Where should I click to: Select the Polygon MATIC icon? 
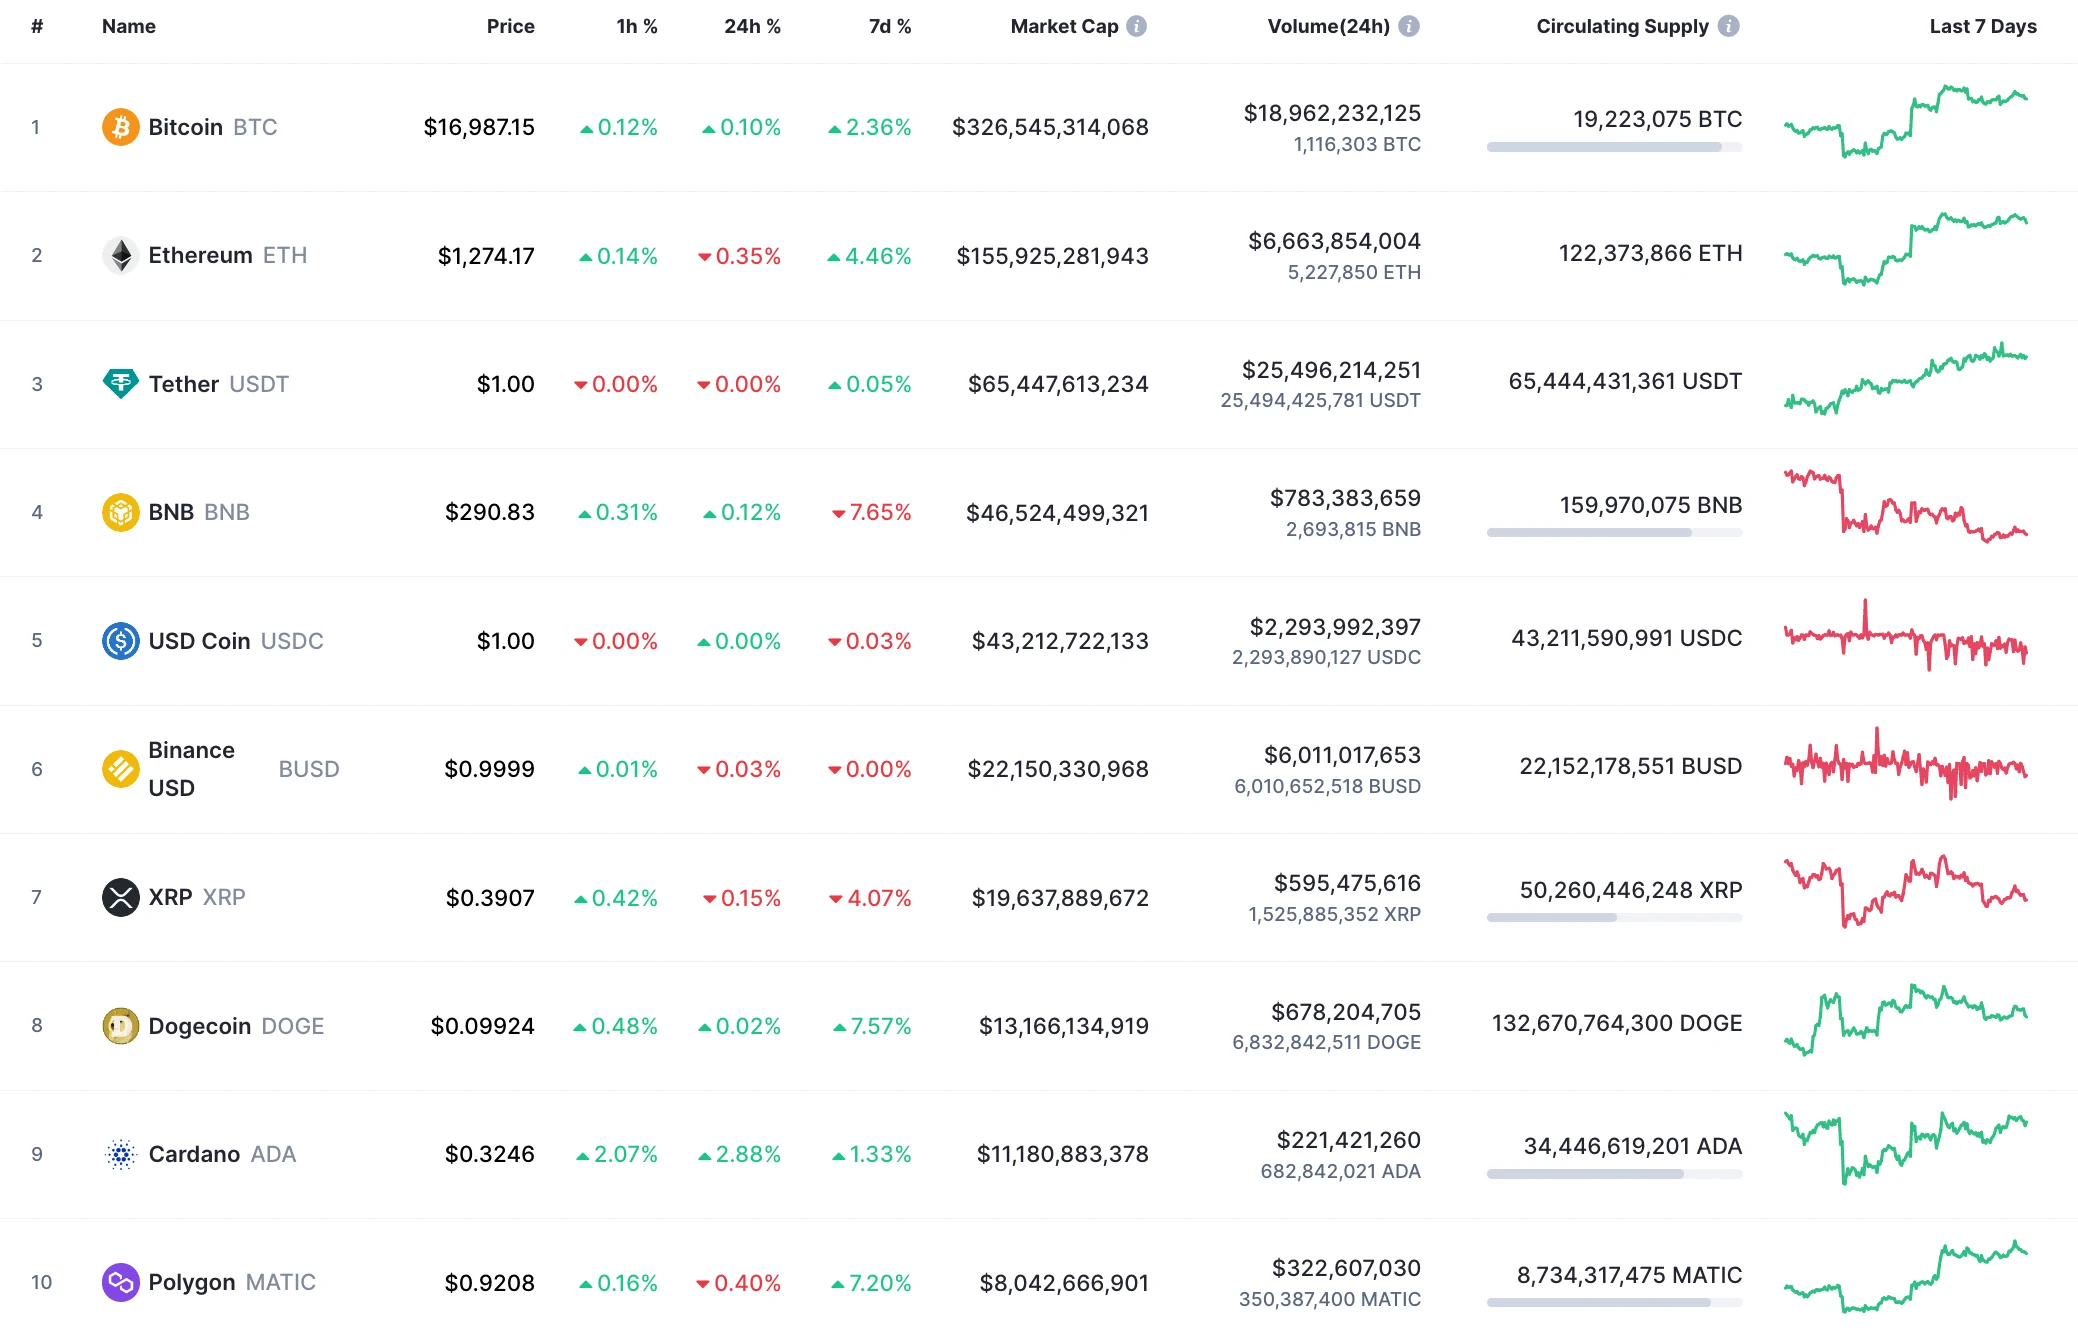(120, 1281)
